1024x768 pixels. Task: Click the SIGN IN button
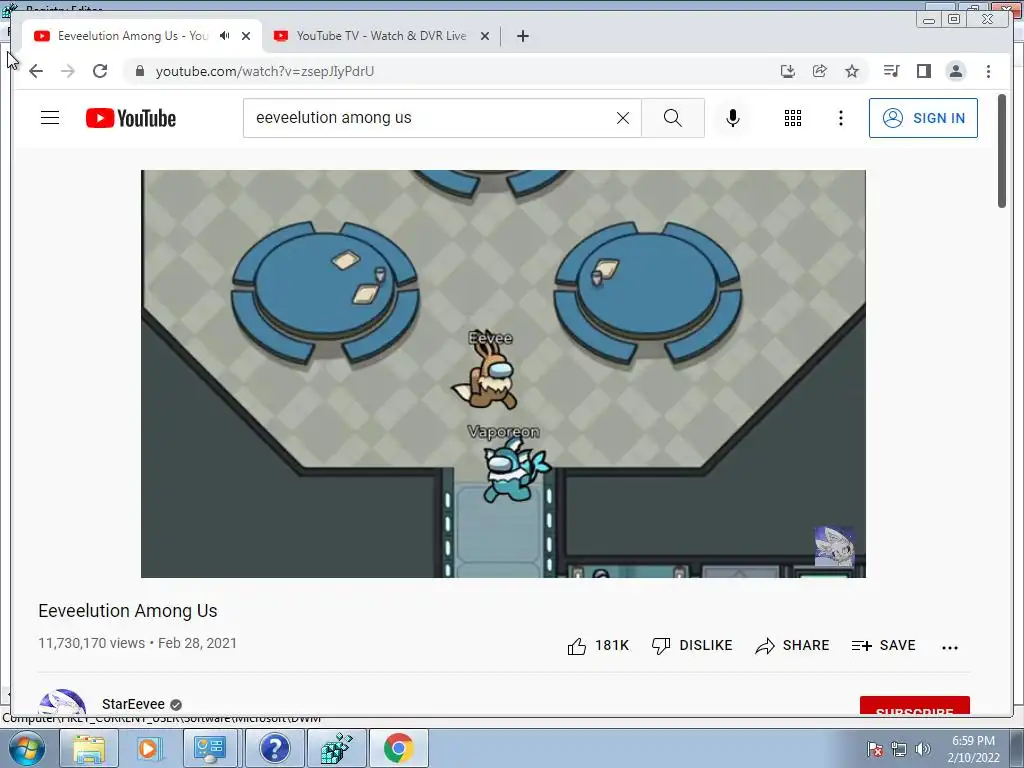pyautogui.click(x=923, y=118)
